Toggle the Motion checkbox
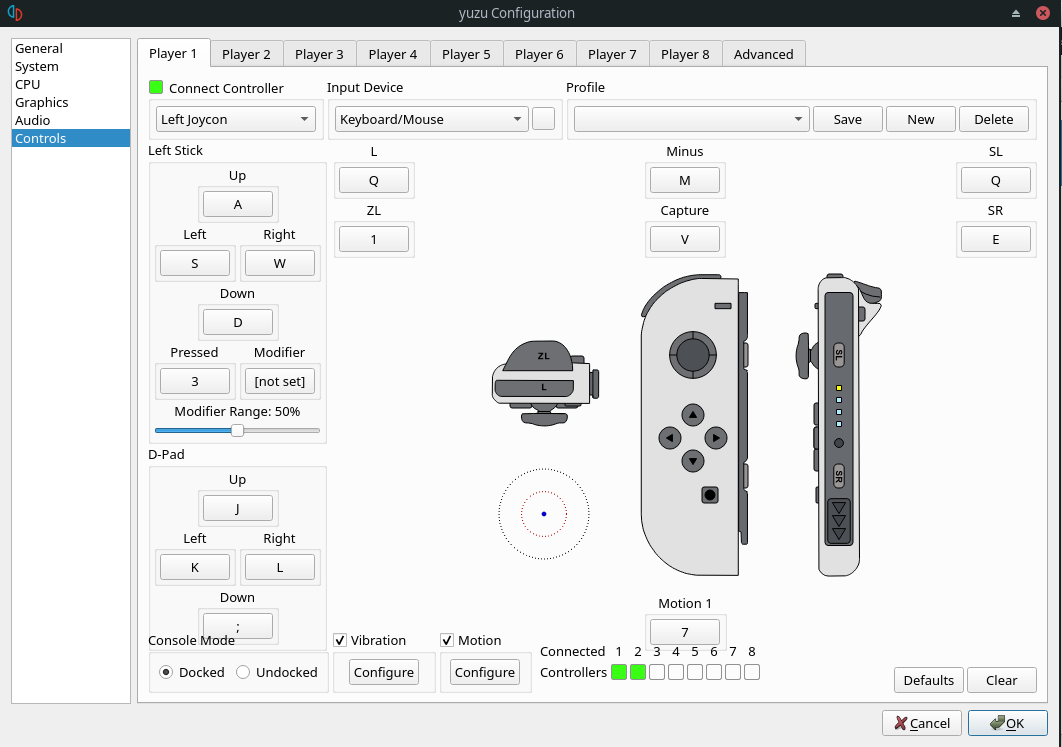This screenshot has width=1062, height=747. [447, 640]
